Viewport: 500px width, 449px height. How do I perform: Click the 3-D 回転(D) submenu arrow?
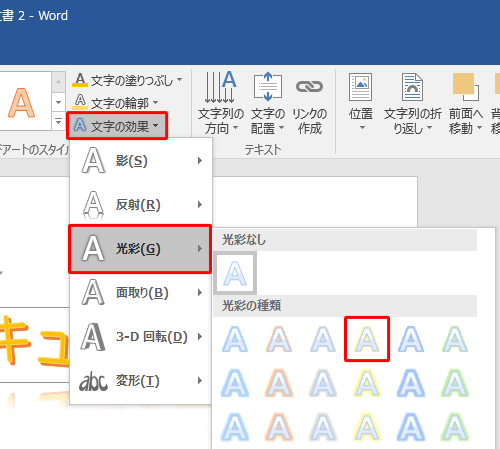click(x=200, y=337)
